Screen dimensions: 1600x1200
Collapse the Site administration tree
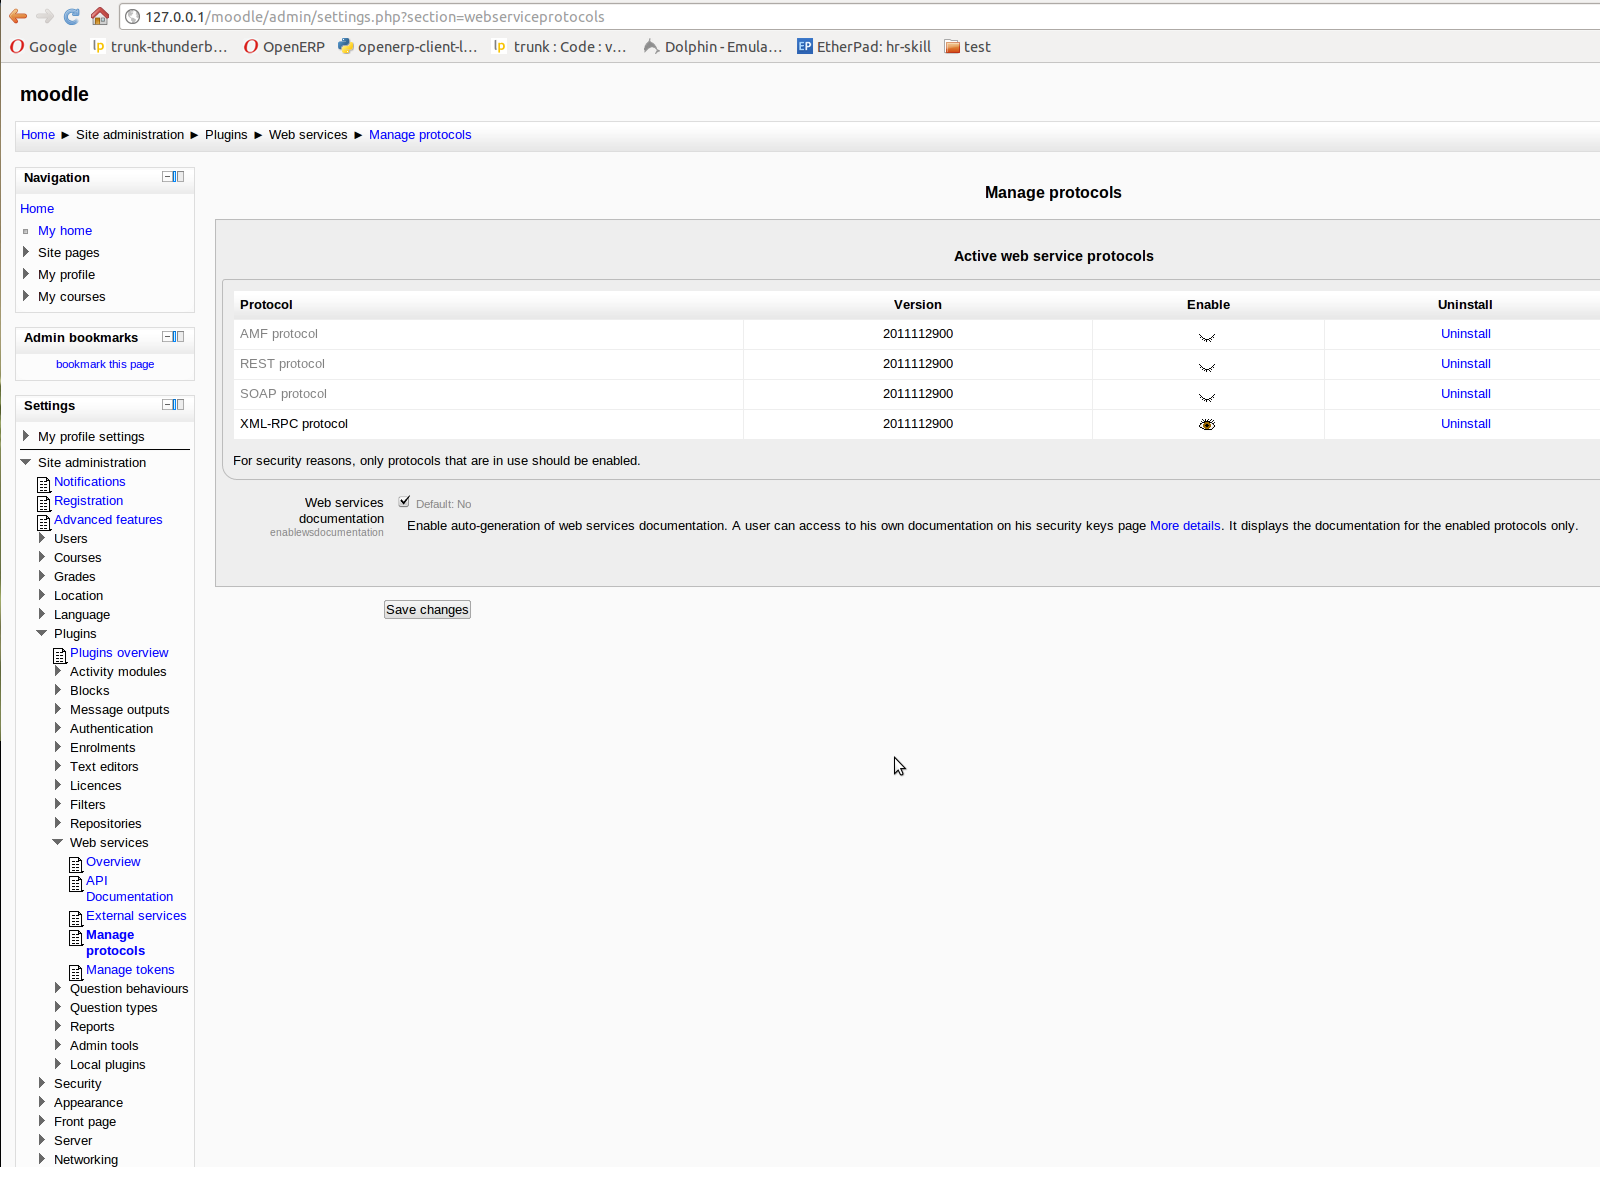[x=26, y=462]
